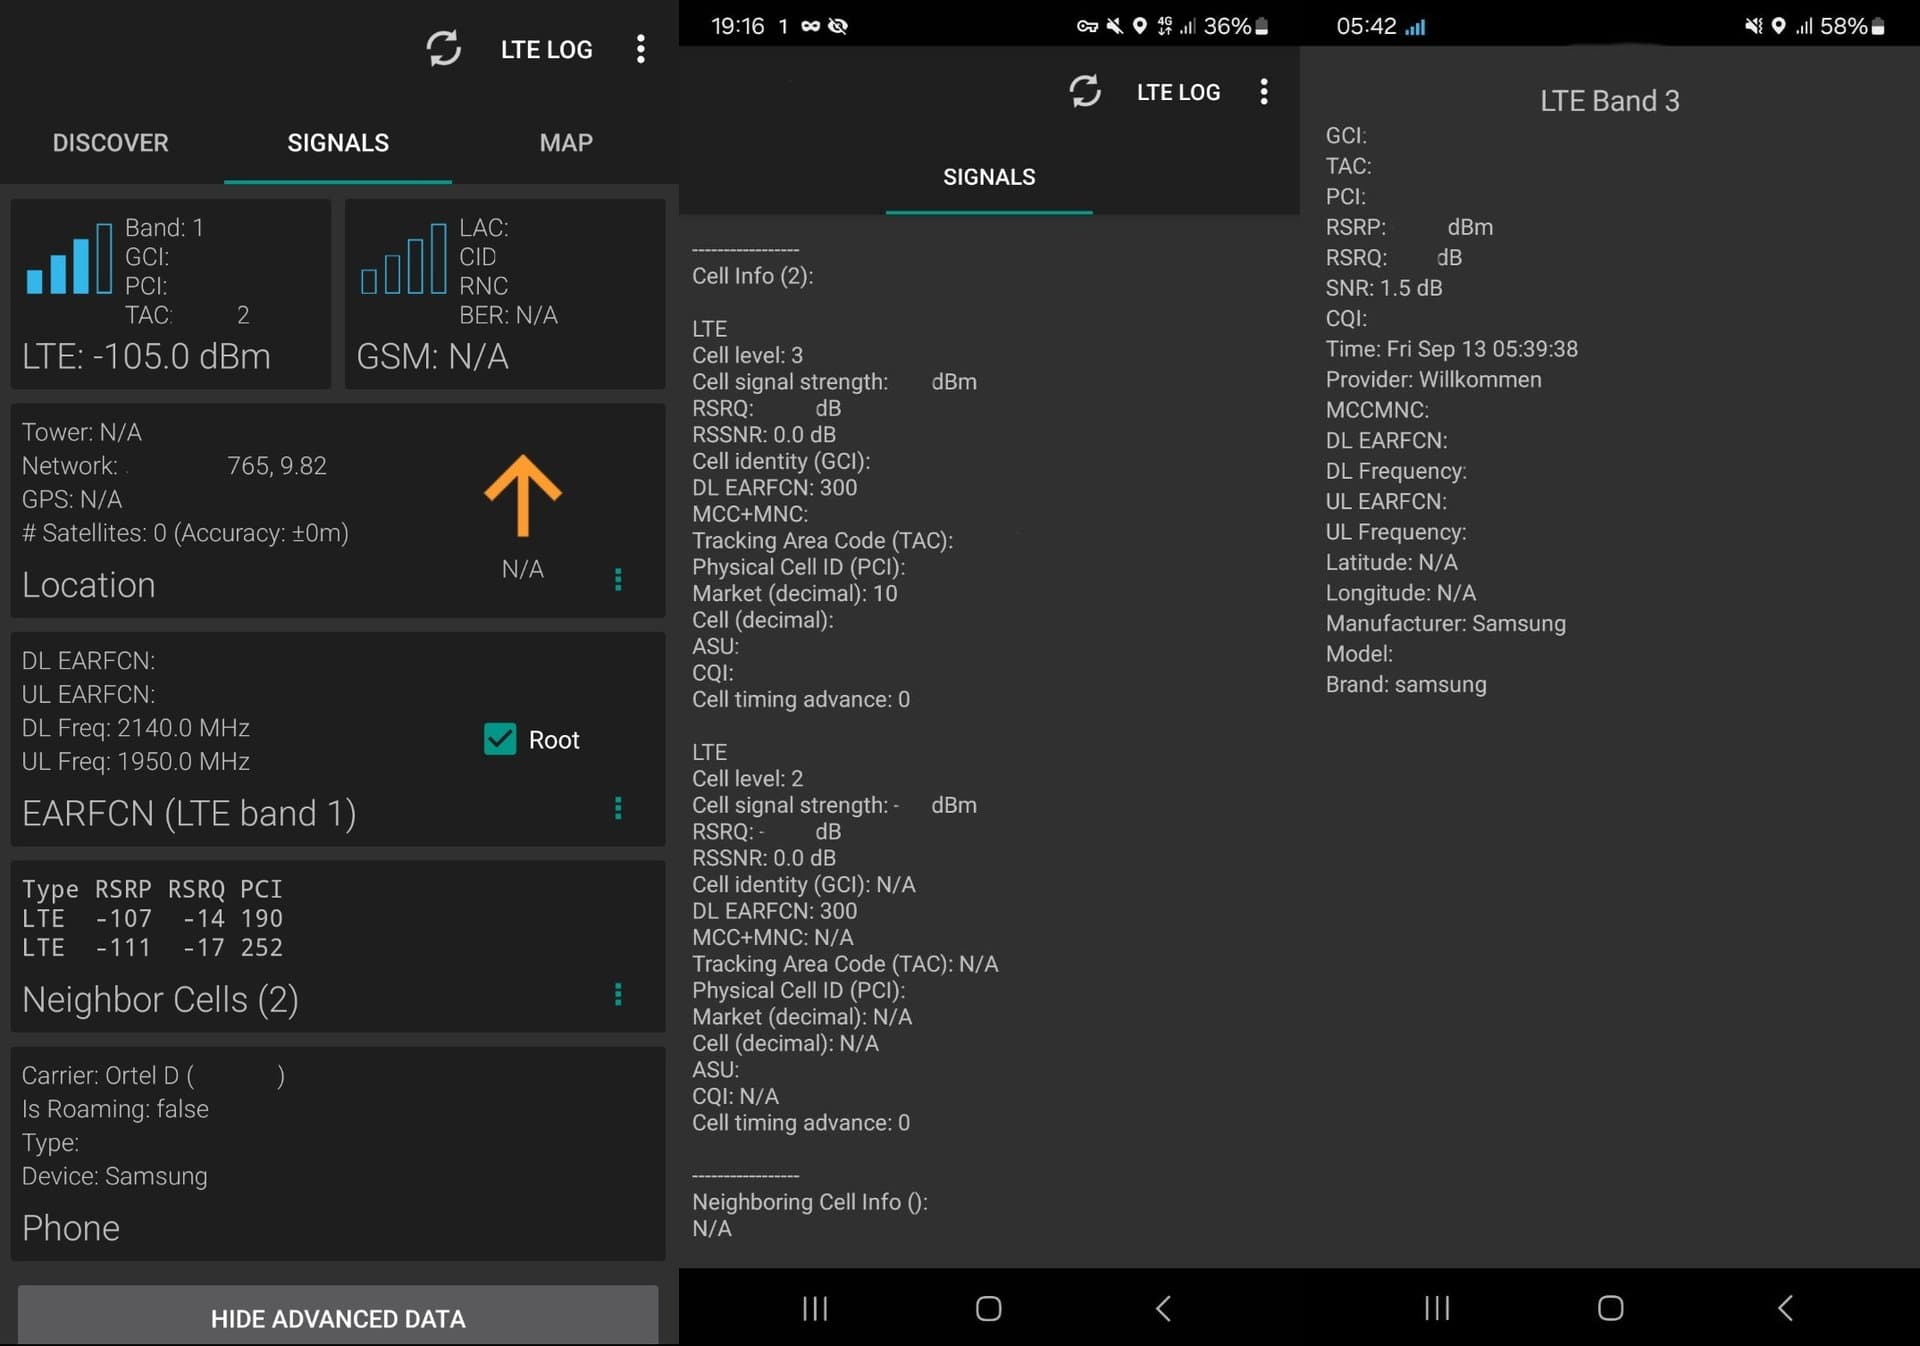Open the Neighbor Cells card options menu
Viewport: 1920px width, 1346px height.
tap(618, 994)
